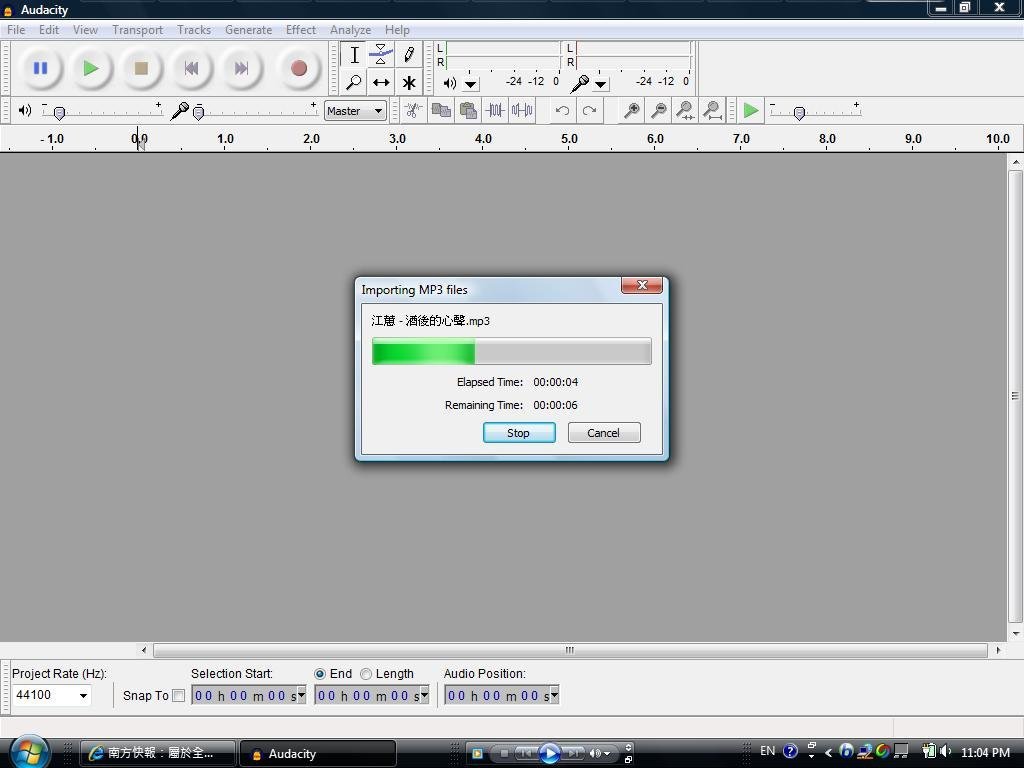Click the Stop transport button in the toolbar
The image size is (1024, 768).
pyautogui.click(x=141, y=68)
